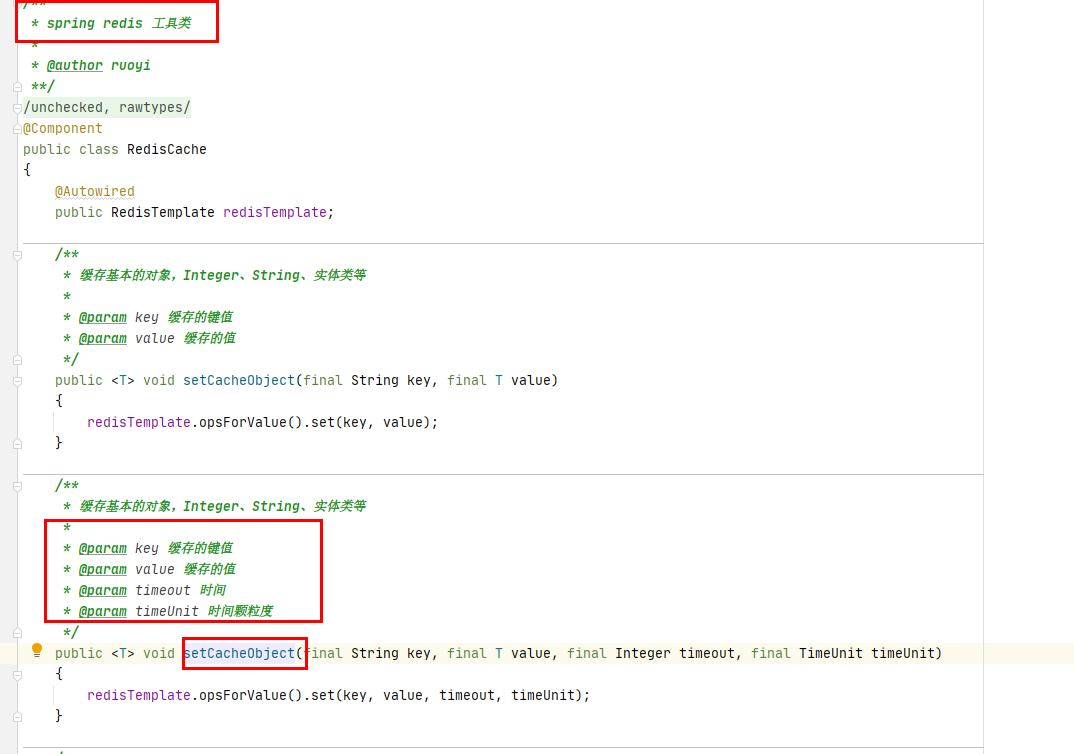Click opsForValue in the set(key, value) line
This screenshot has height=754, width=1074.
(242, 422)
